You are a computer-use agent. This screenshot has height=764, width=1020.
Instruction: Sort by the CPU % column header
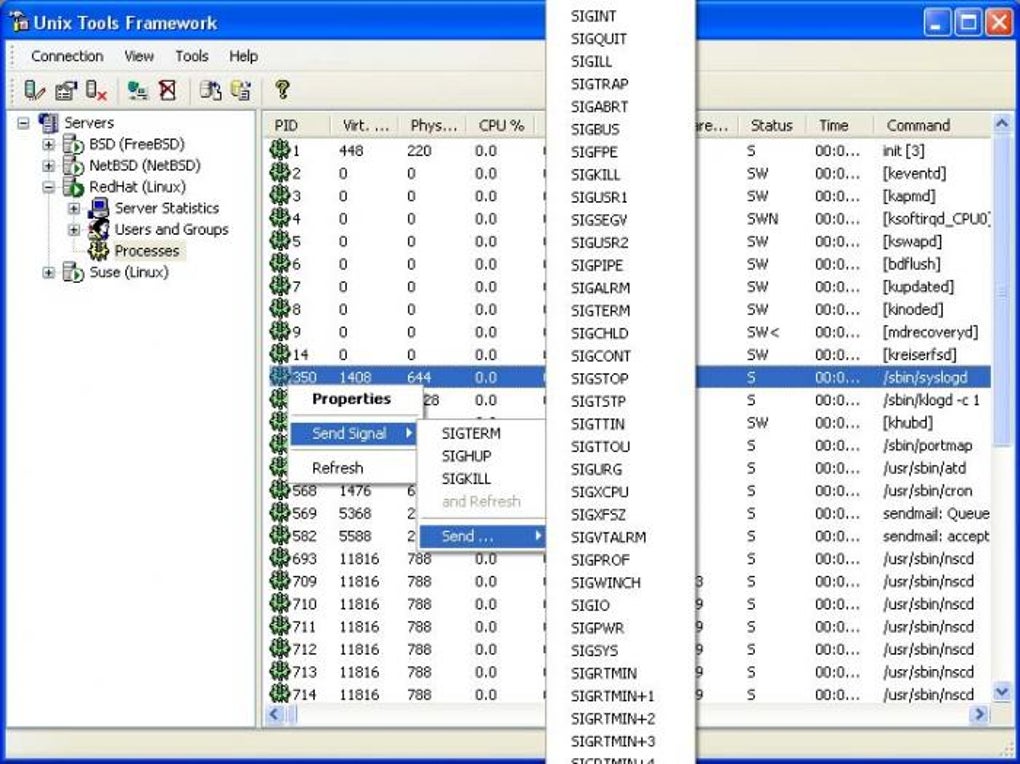(x=502, y=126)
